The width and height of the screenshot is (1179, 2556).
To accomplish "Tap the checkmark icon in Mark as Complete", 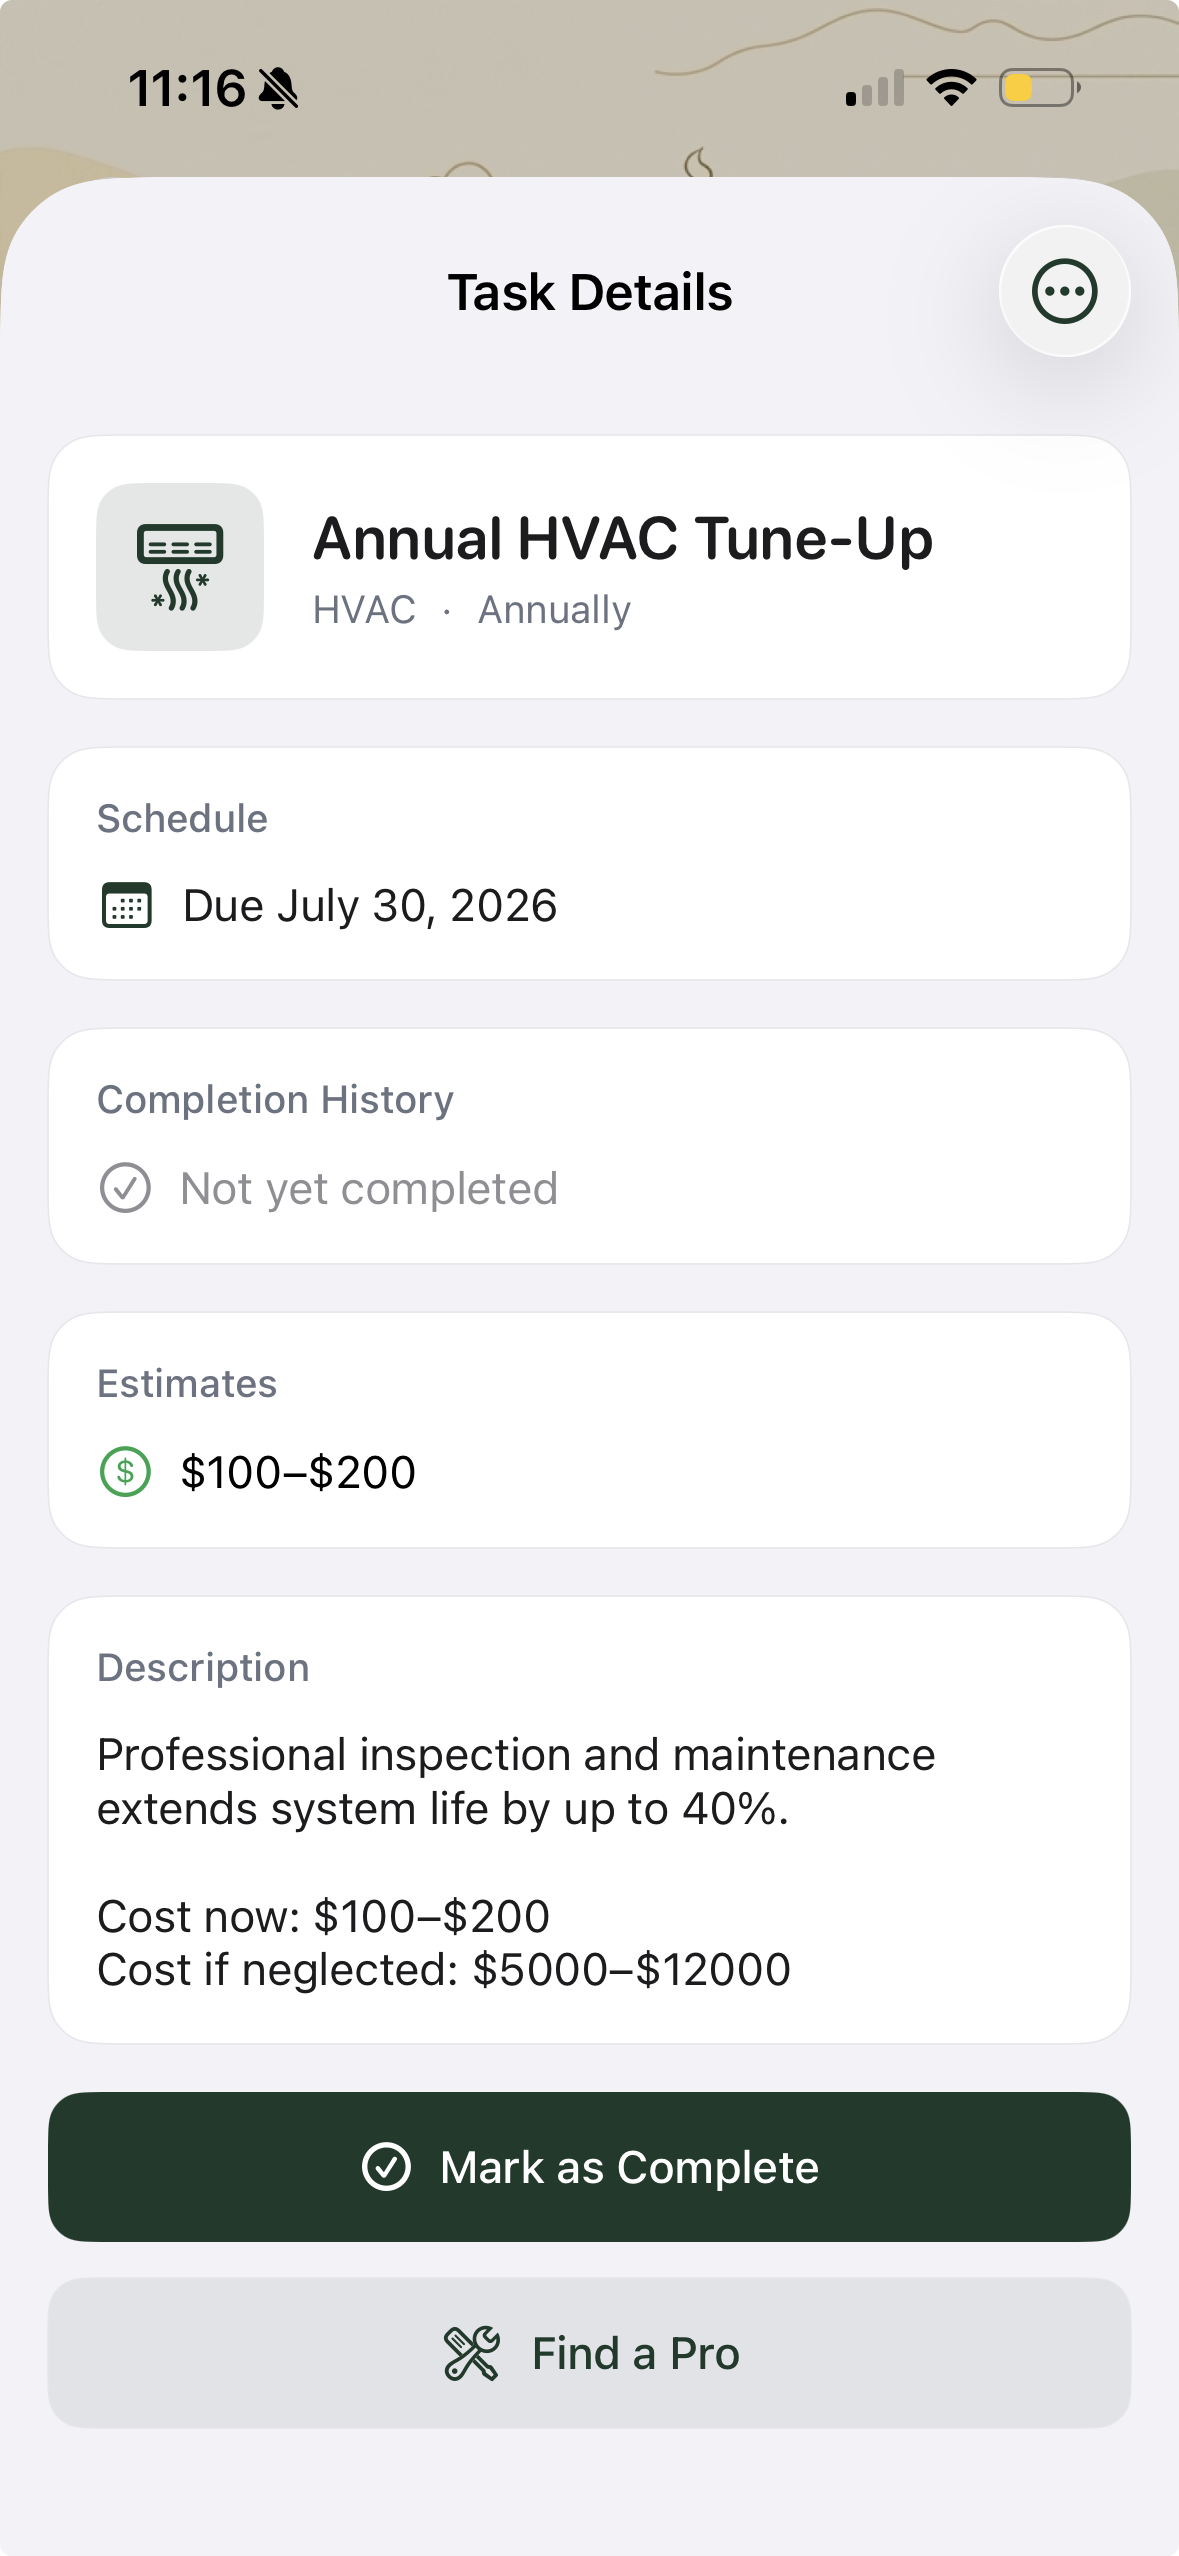I will [386, 2167].
